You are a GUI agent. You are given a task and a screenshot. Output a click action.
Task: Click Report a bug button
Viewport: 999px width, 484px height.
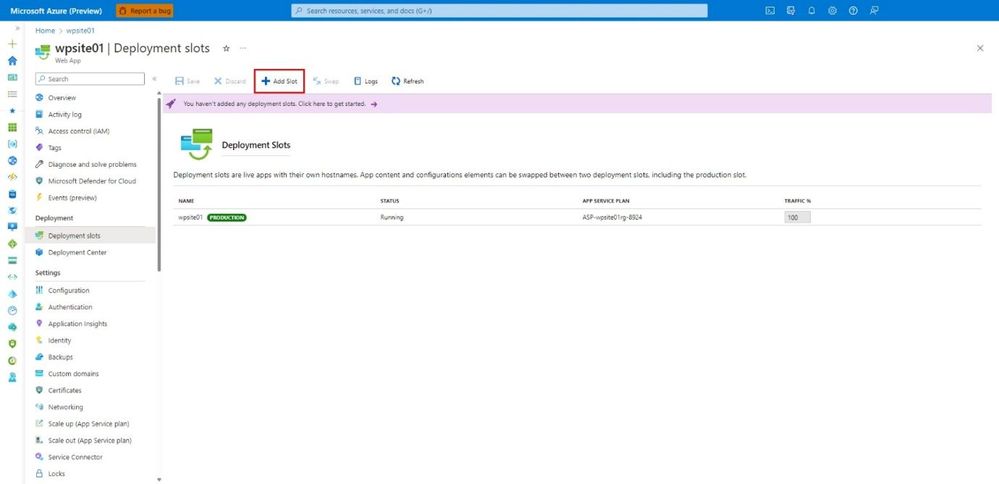pos(145,11)
